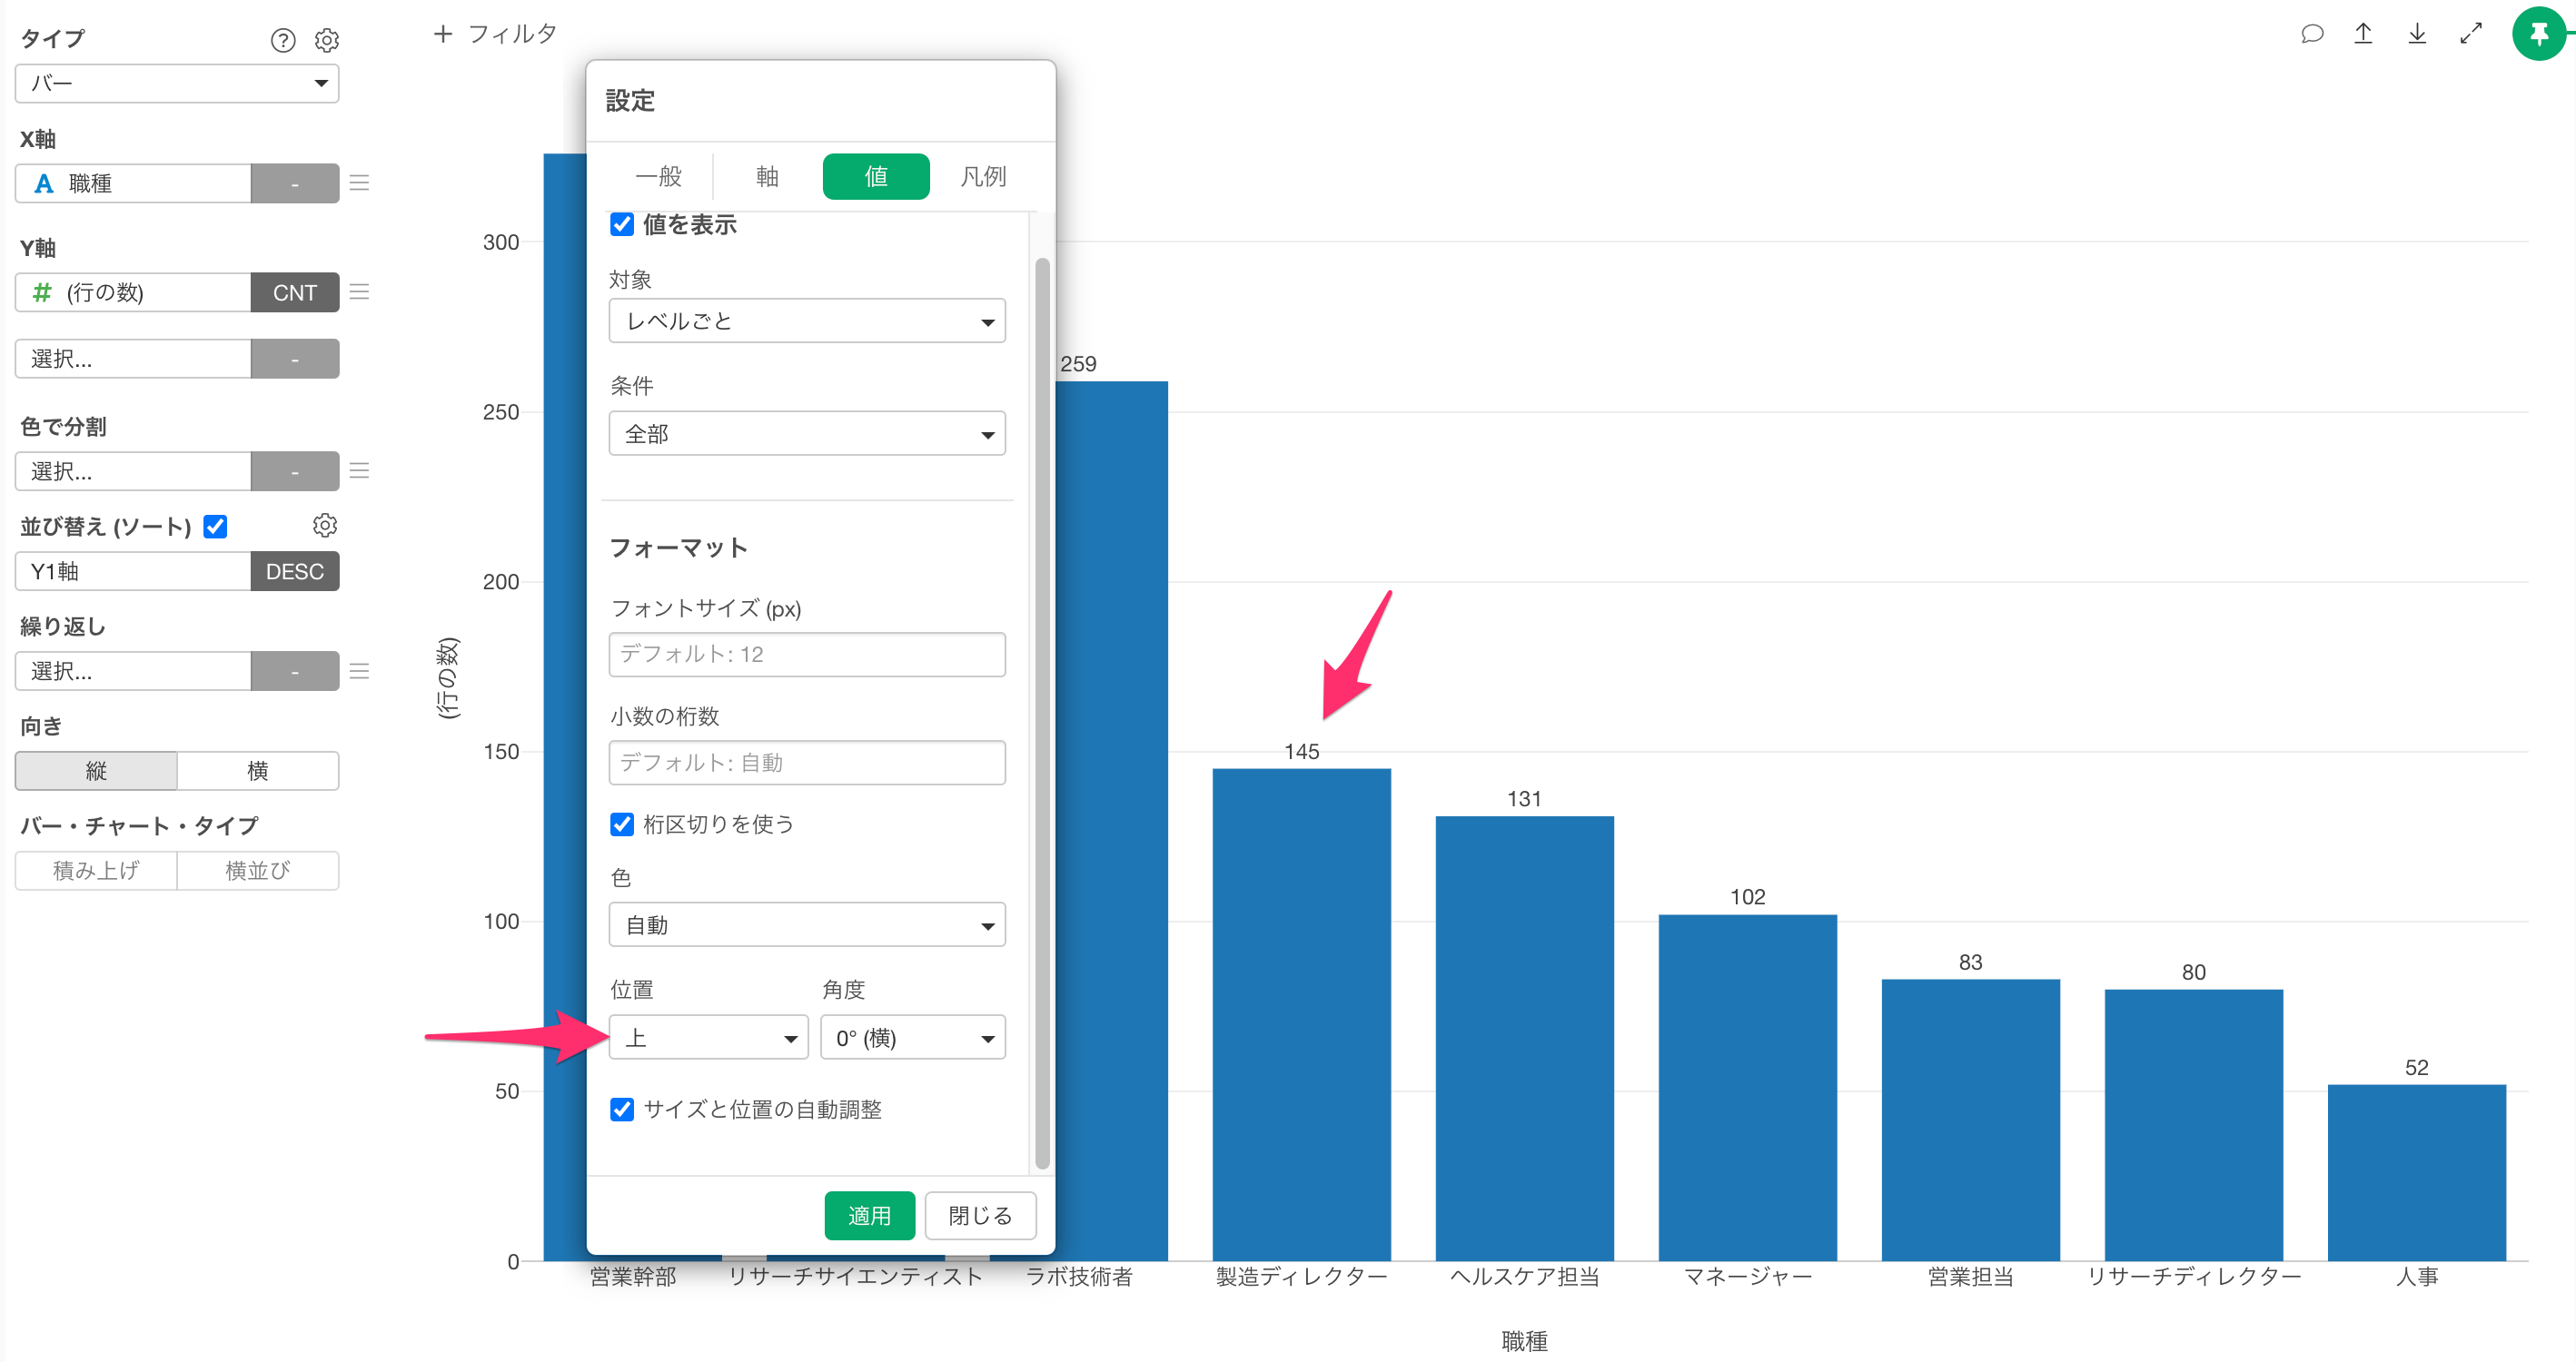Toggle 値を表示 checkbox
The width and height of the screenshot is (2576, 1362).
coord(622,225)
